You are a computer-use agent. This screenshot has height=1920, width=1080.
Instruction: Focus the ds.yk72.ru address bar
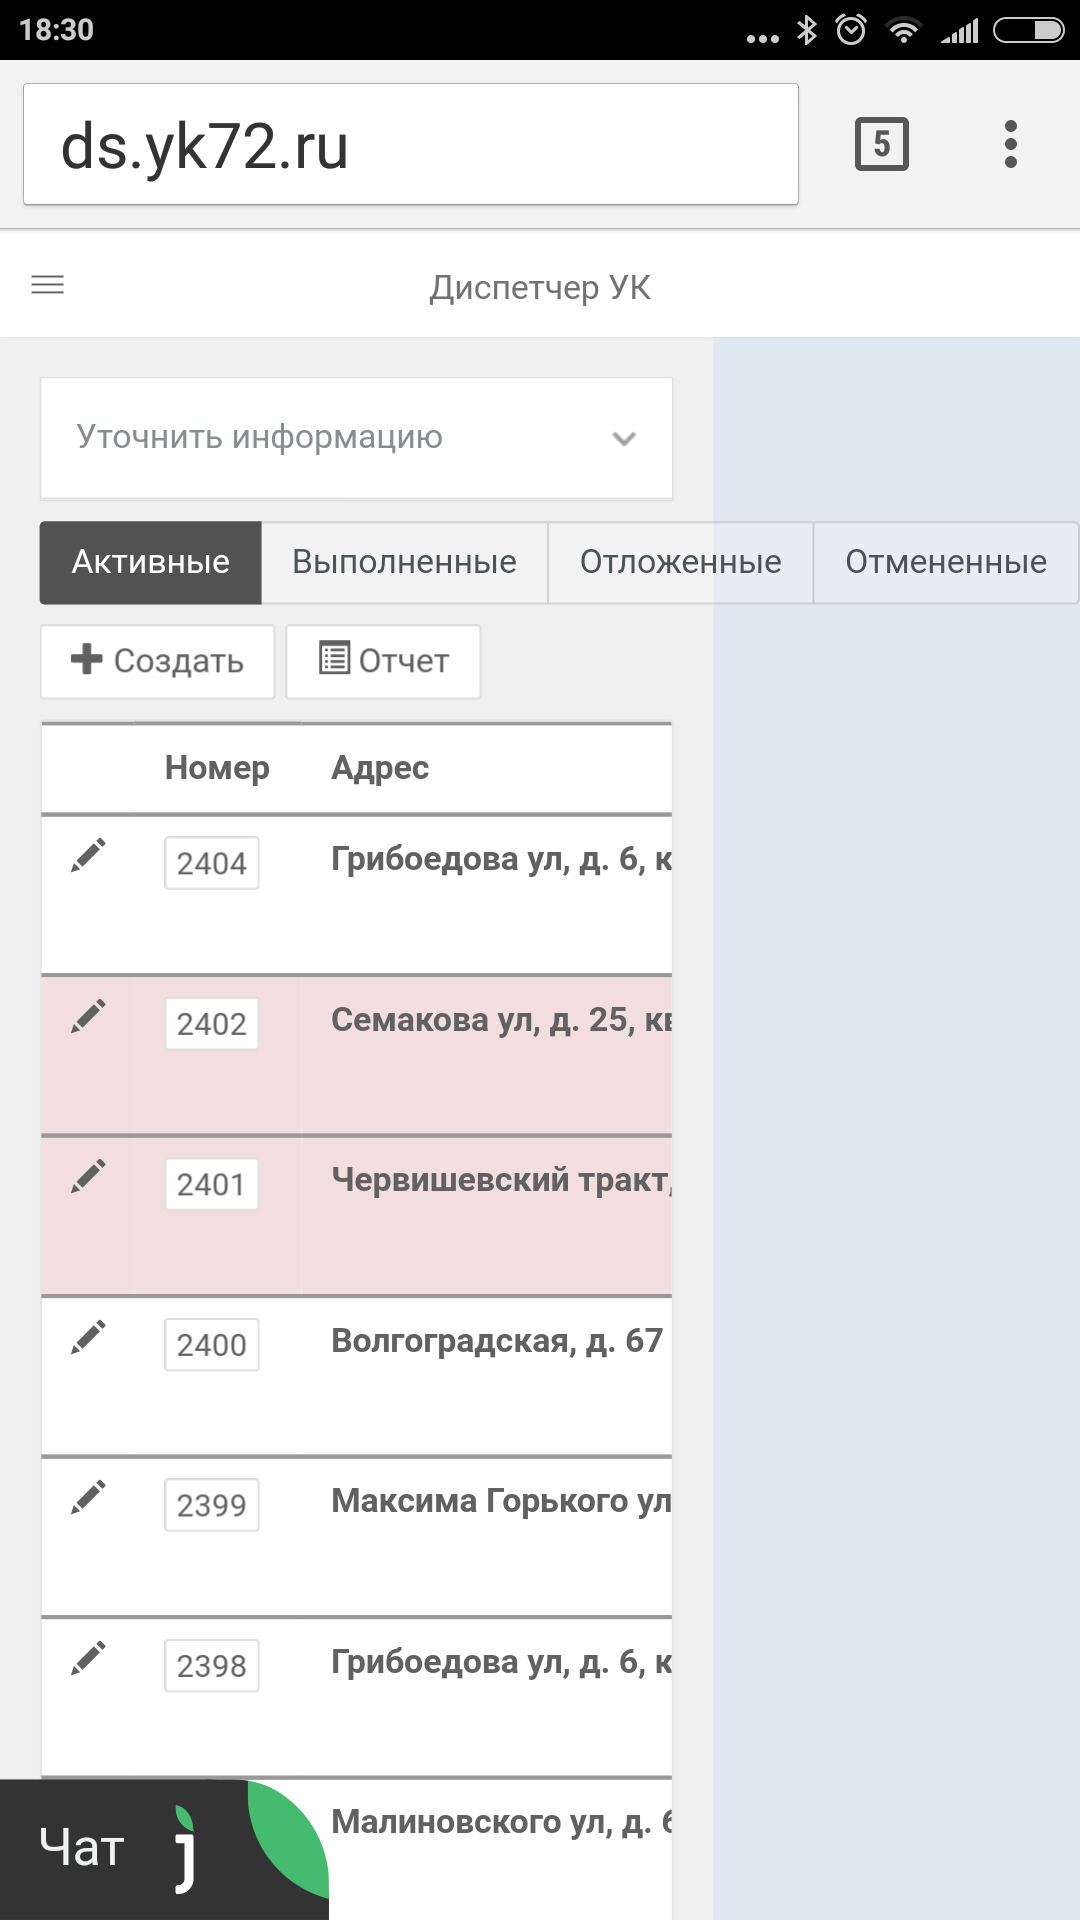(x=410, y=145)
